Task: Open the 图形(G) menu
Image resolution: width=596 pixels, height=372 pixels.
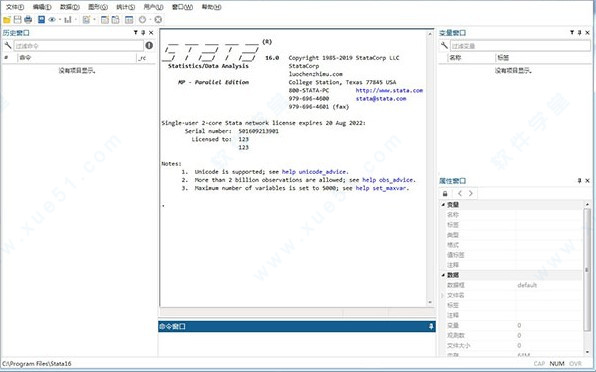Action: [98, 7]
